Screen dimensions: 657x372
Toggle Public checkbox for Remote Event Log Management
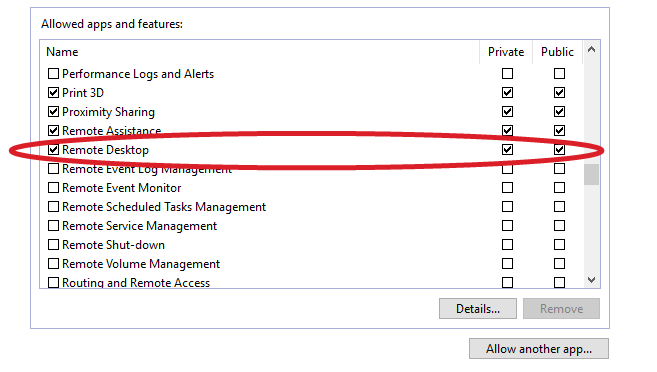tap(559, 169)
